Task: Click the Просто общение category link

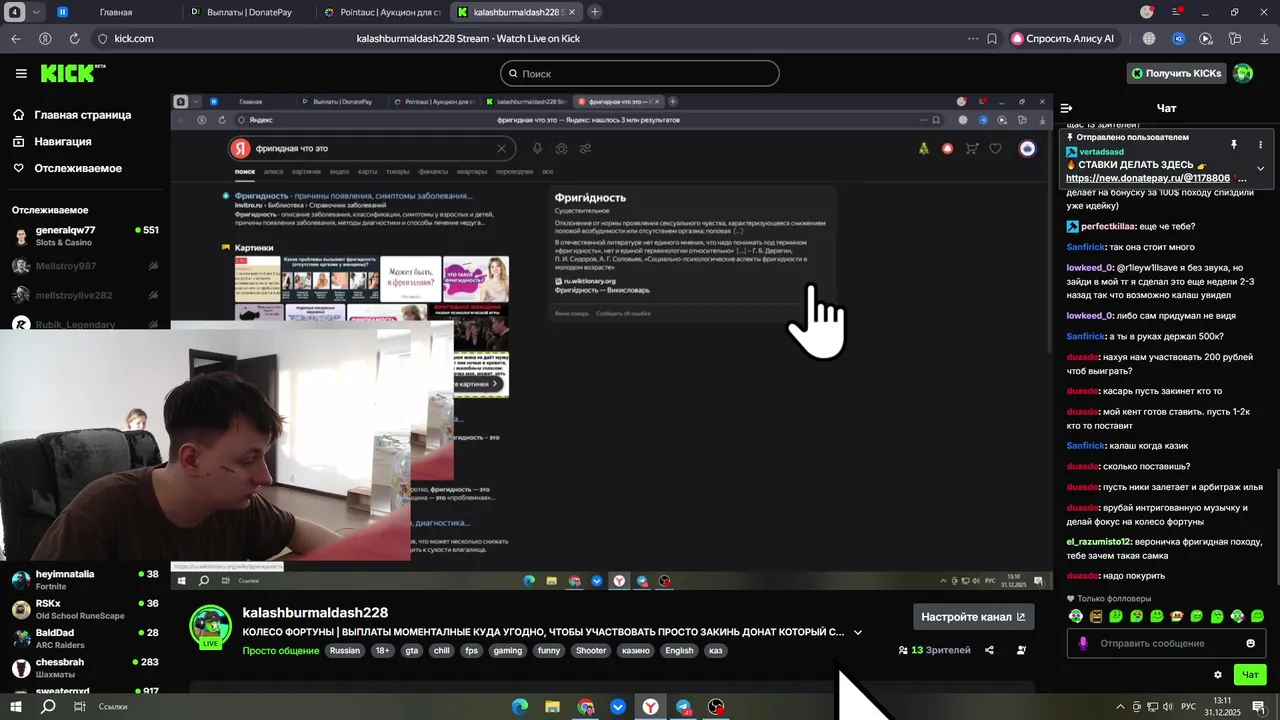Action: (x=281, y=650)
